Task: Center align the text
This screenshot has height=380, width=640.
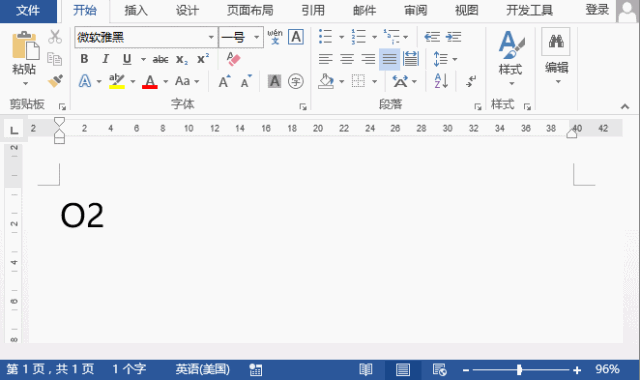Action: point(347,59)
